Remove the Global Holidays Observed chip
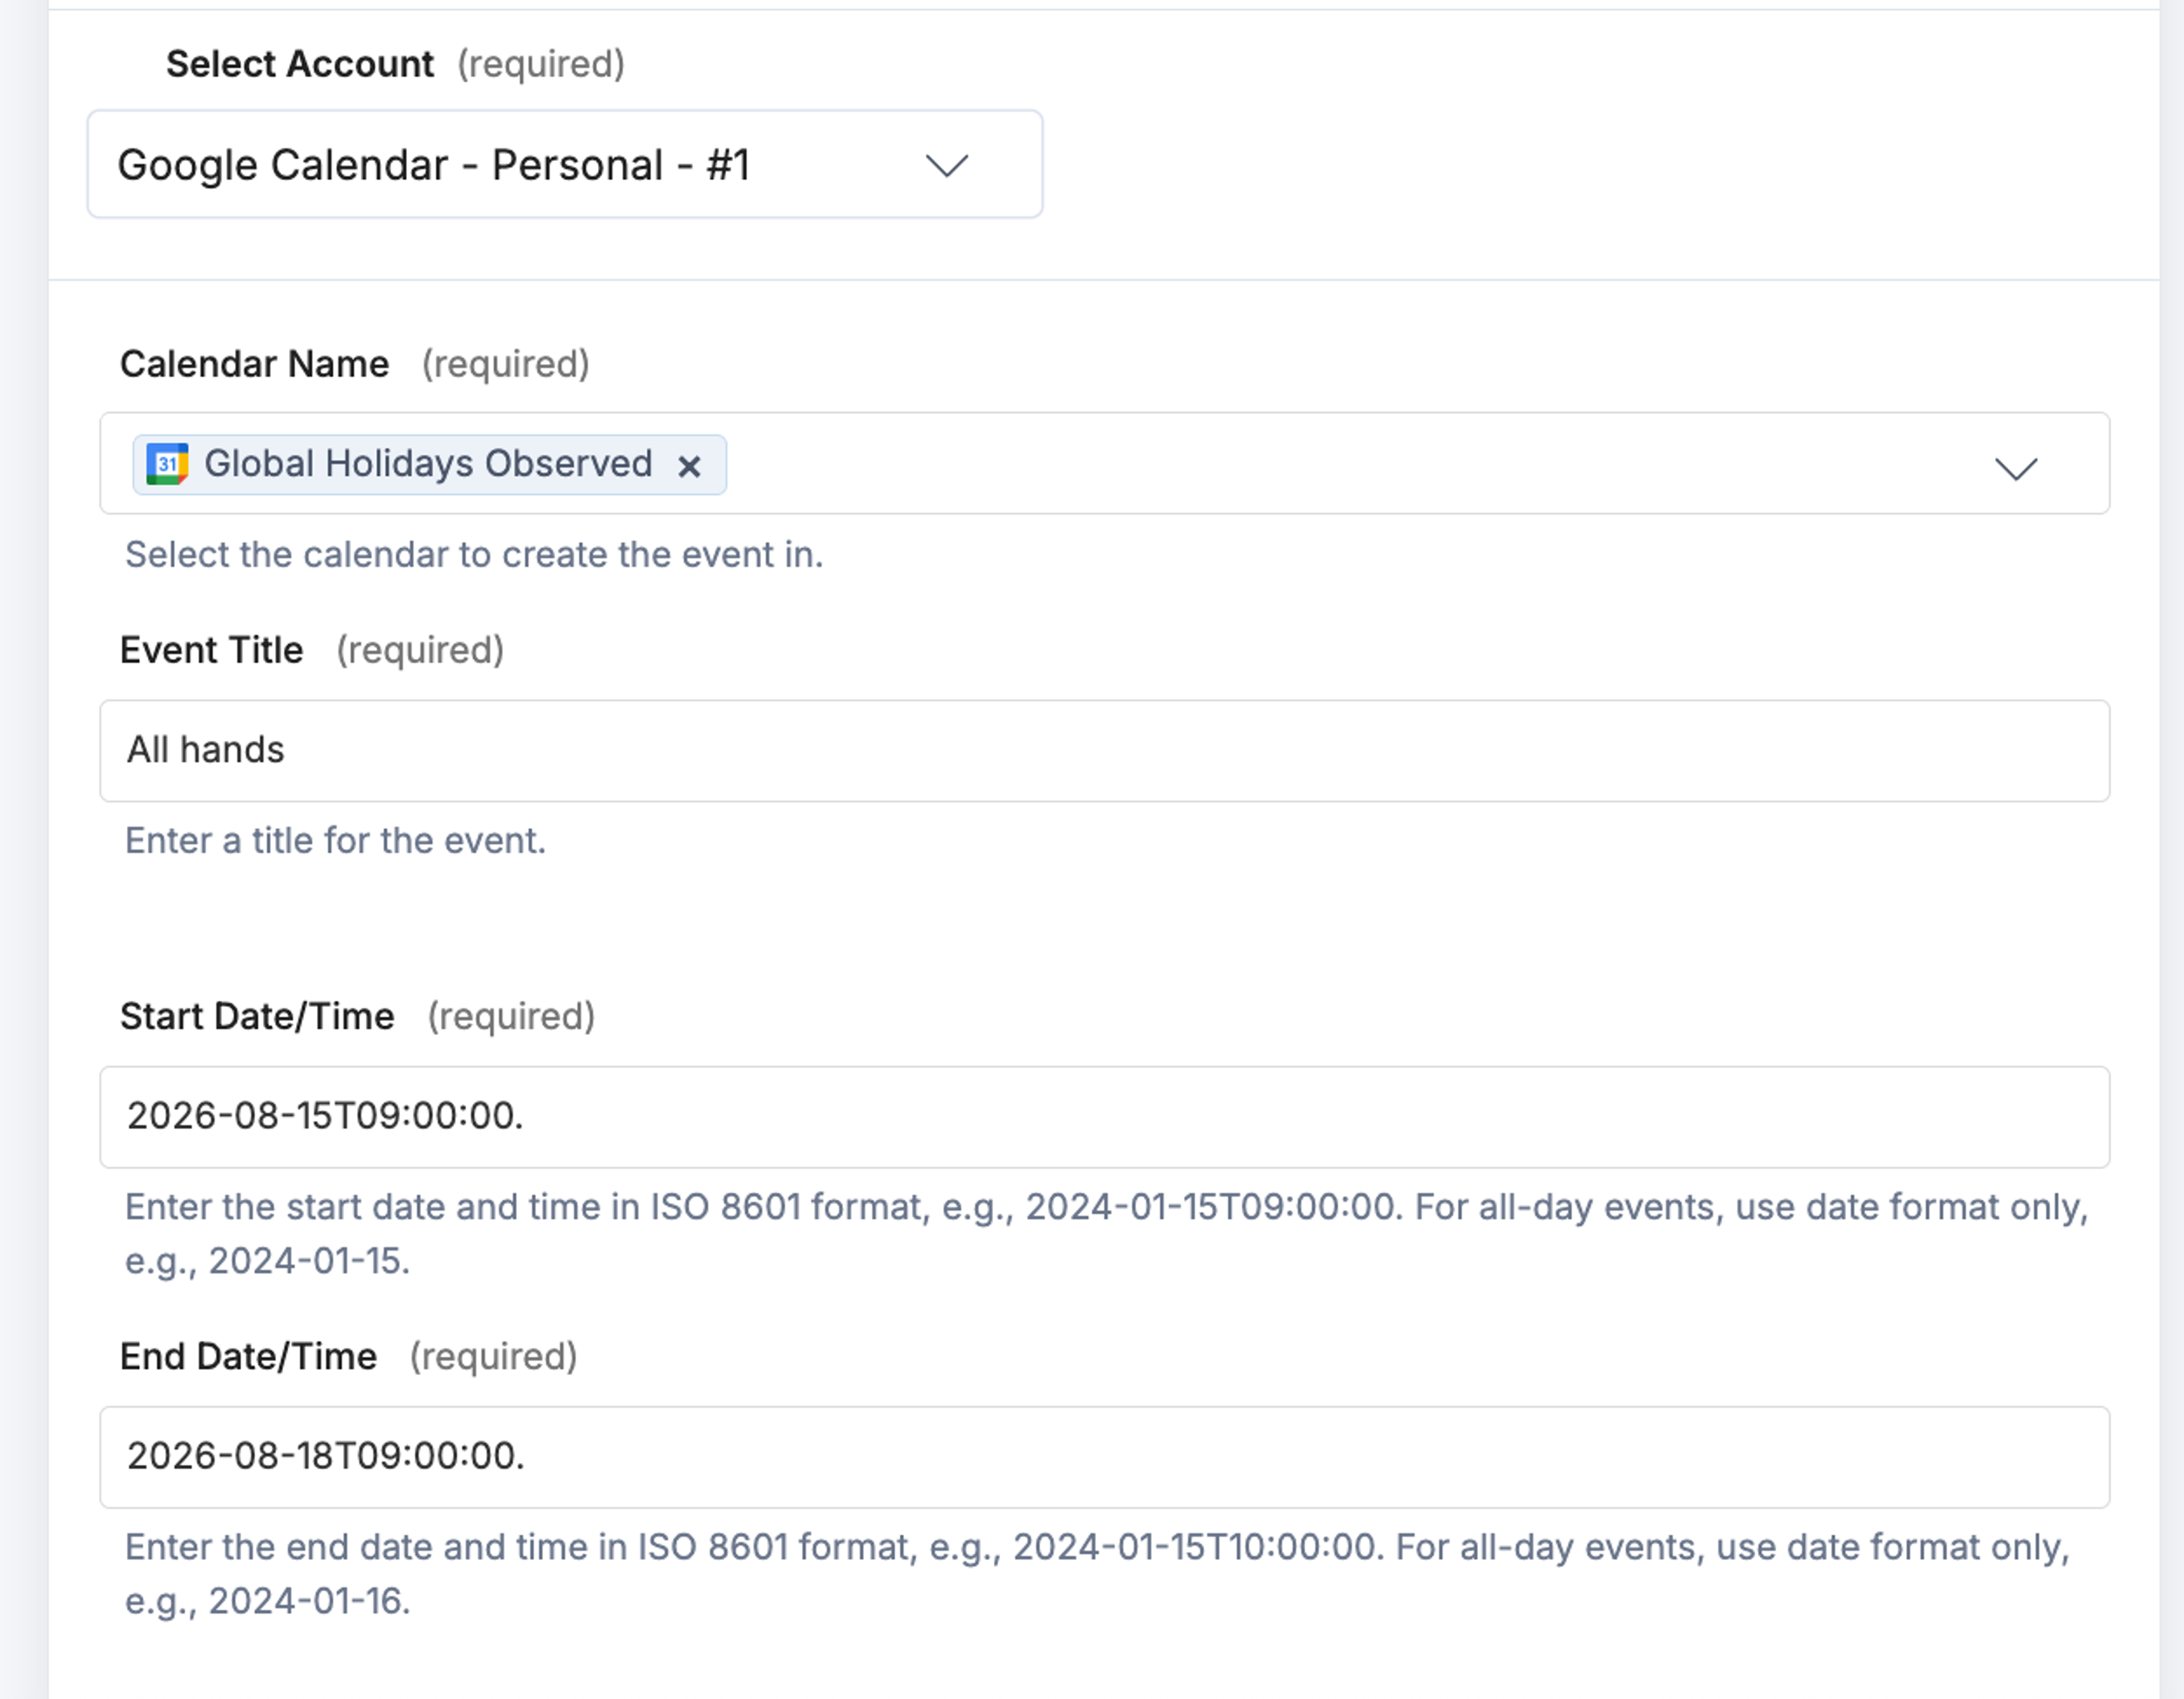Image resolution: width=2184 pixels, height=1699 pixels. point(689,466)
